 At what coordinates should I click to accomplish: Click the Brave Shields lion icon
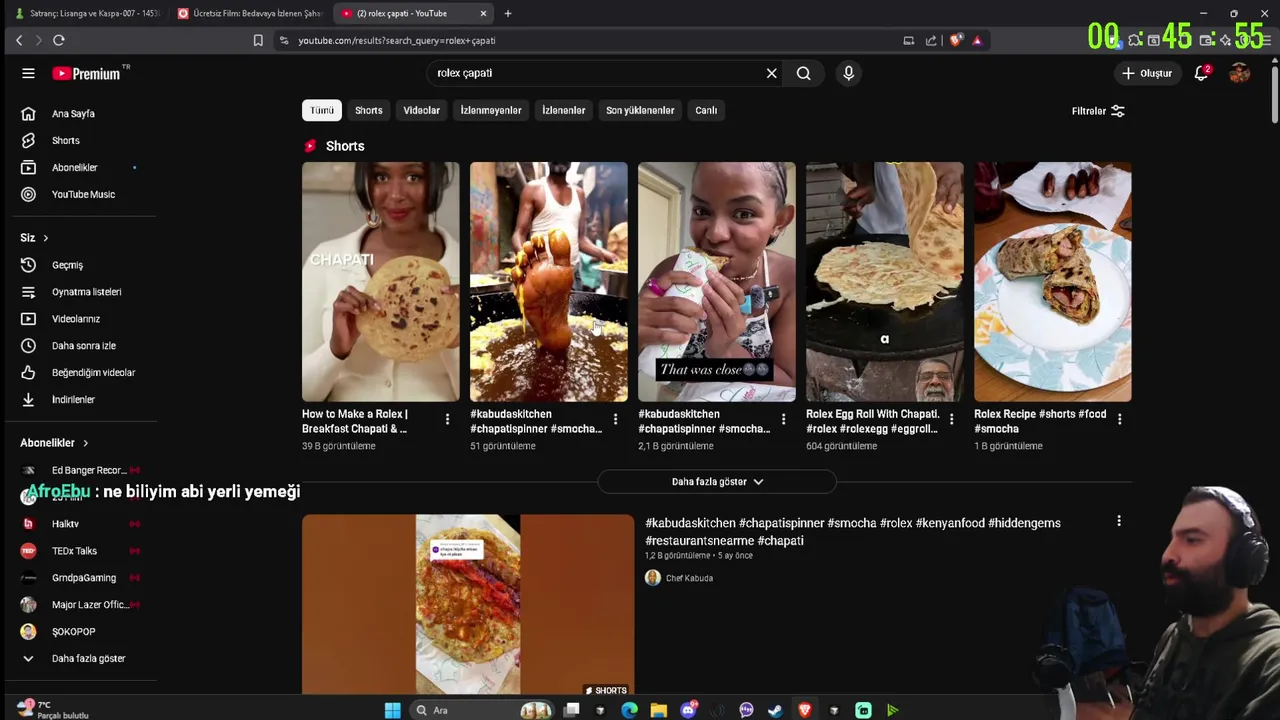coord(956,40)
